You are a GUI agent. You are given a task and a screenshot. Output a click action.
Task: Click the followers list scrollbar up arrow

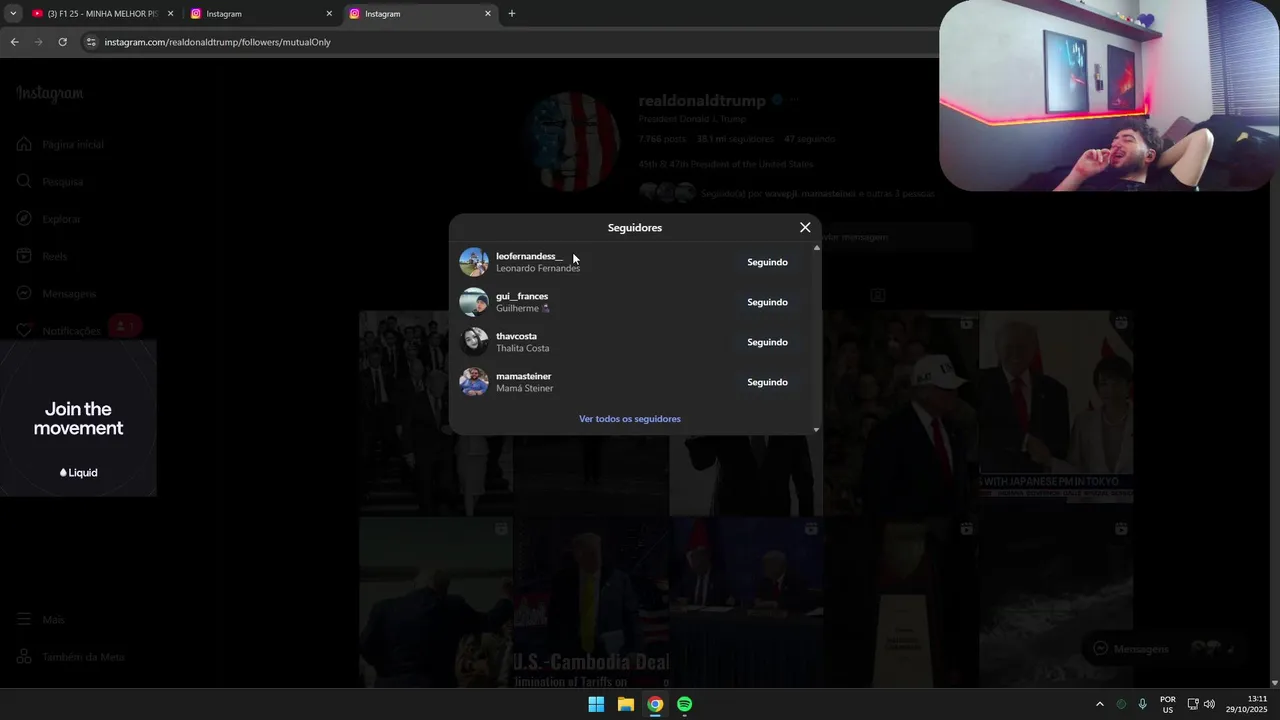point(816,247)
